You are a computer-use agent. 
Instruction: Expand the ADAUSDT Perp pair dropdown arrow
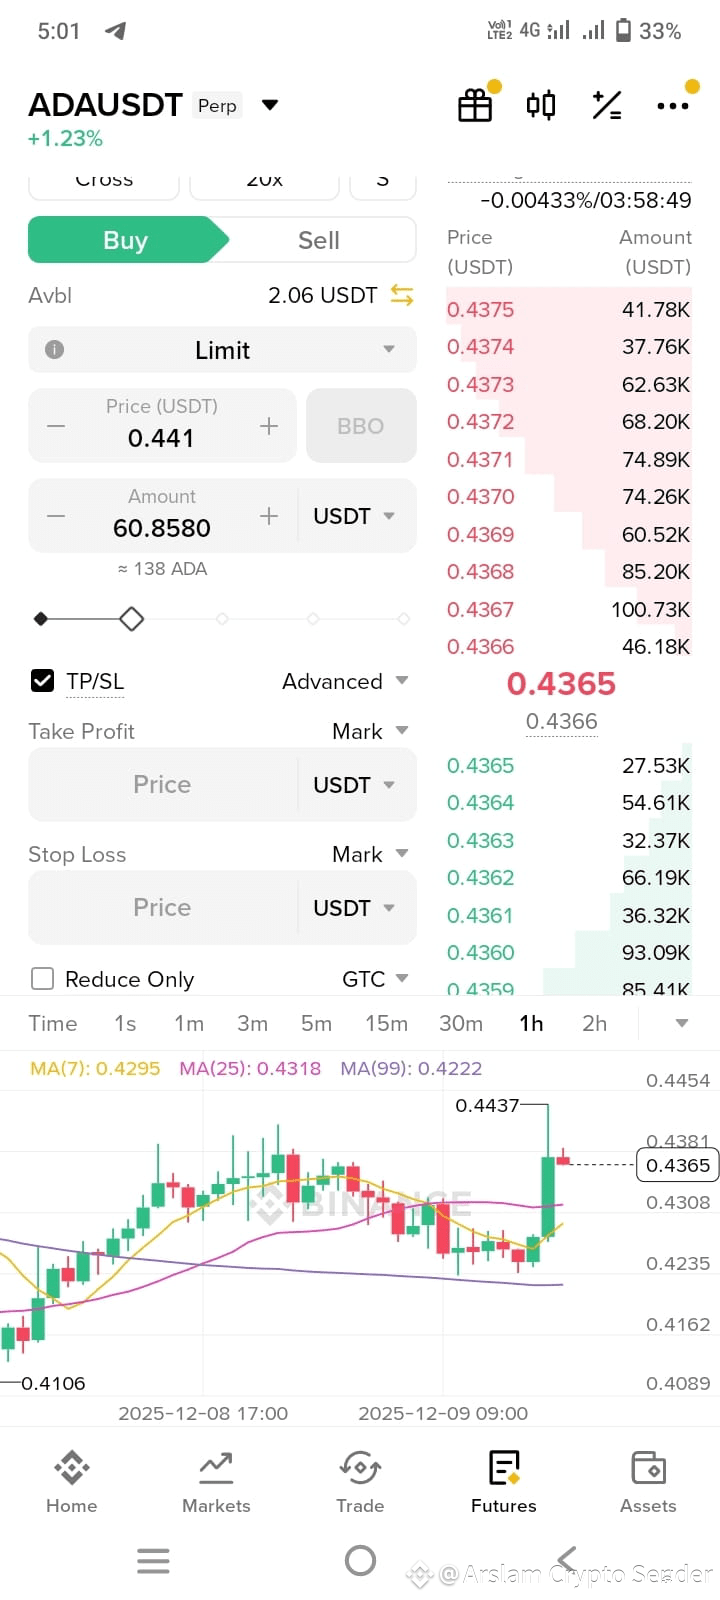[270, 105]
